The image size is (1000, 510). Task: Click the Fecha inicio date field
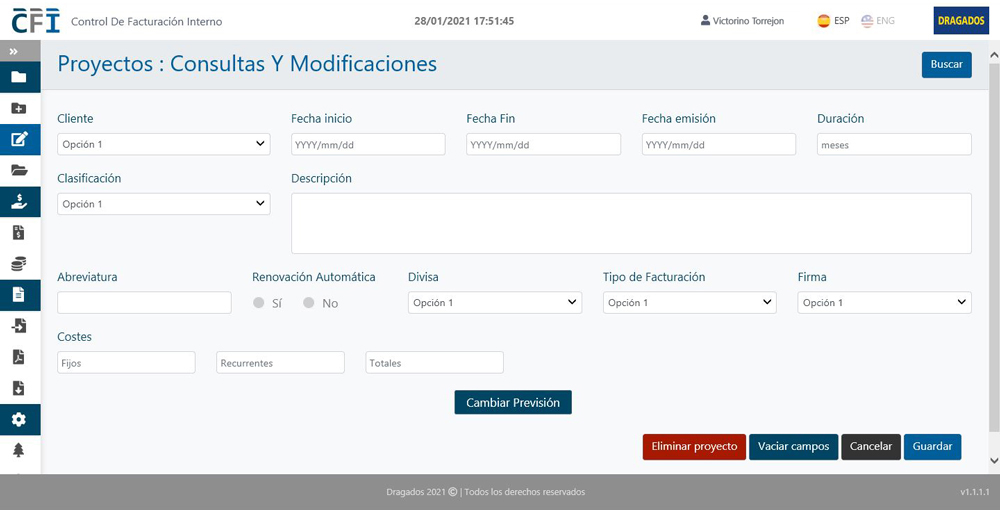click(368, 144)
